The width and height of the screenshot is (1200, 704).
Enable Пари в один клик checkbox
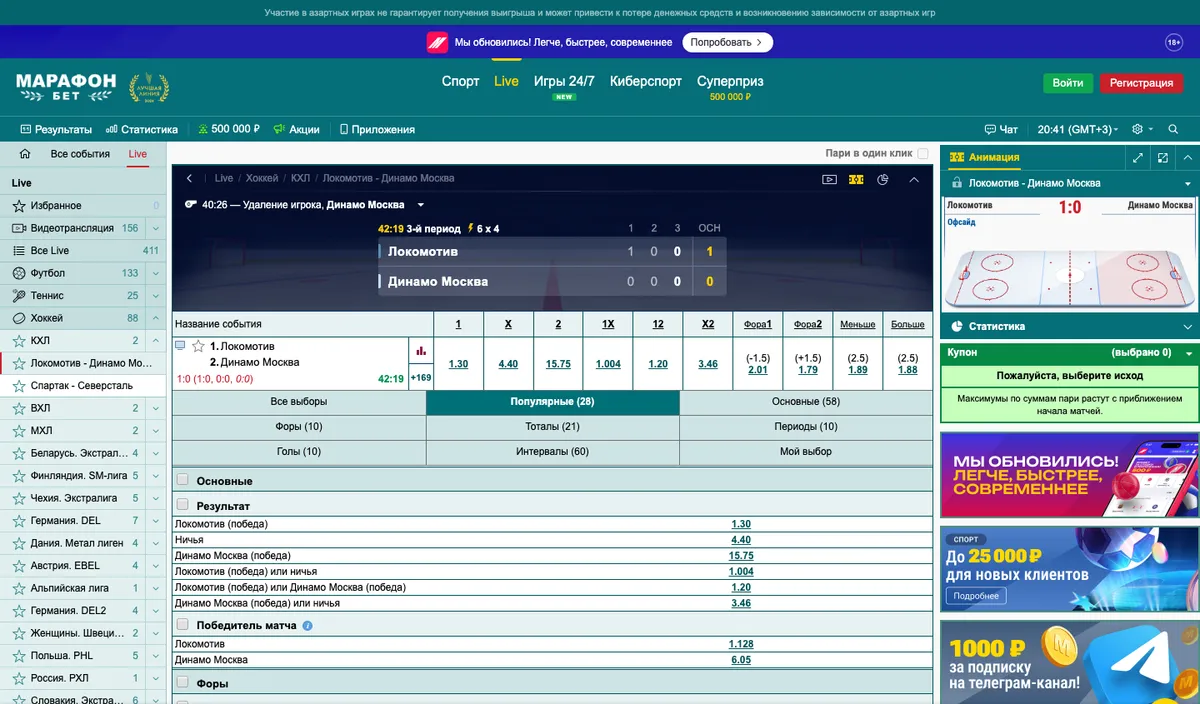tap(923, 154)
